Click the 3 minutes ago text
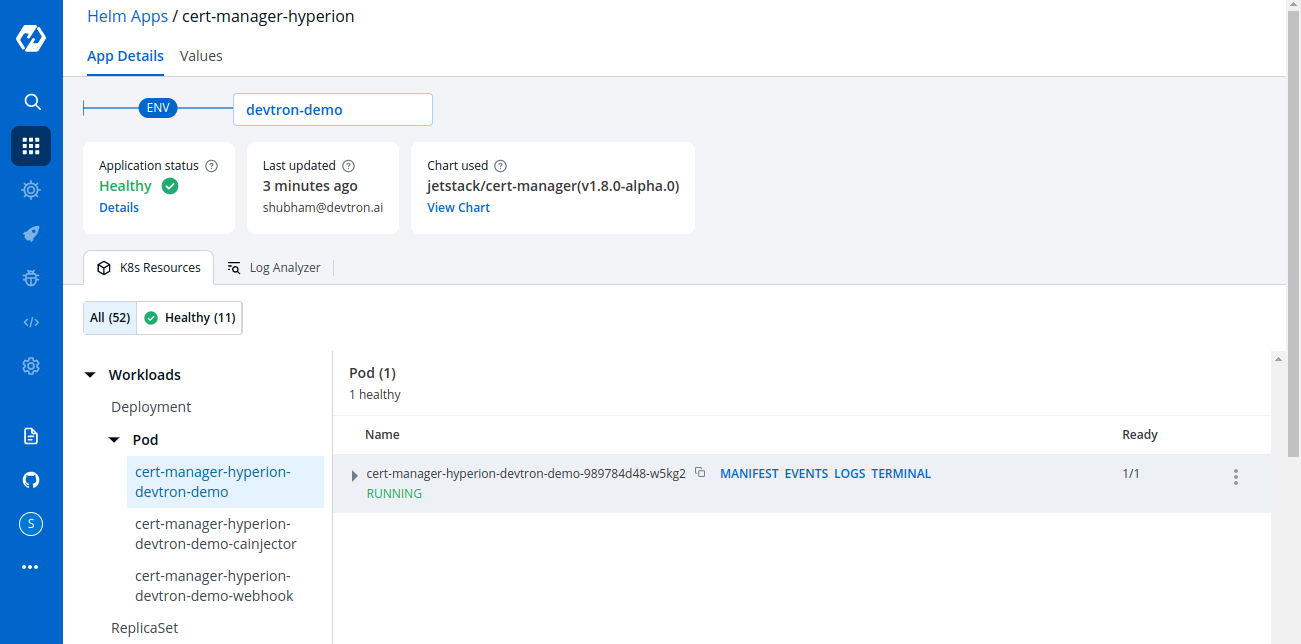This screenshot has width=1301, height=644. [x=310, y=186]
